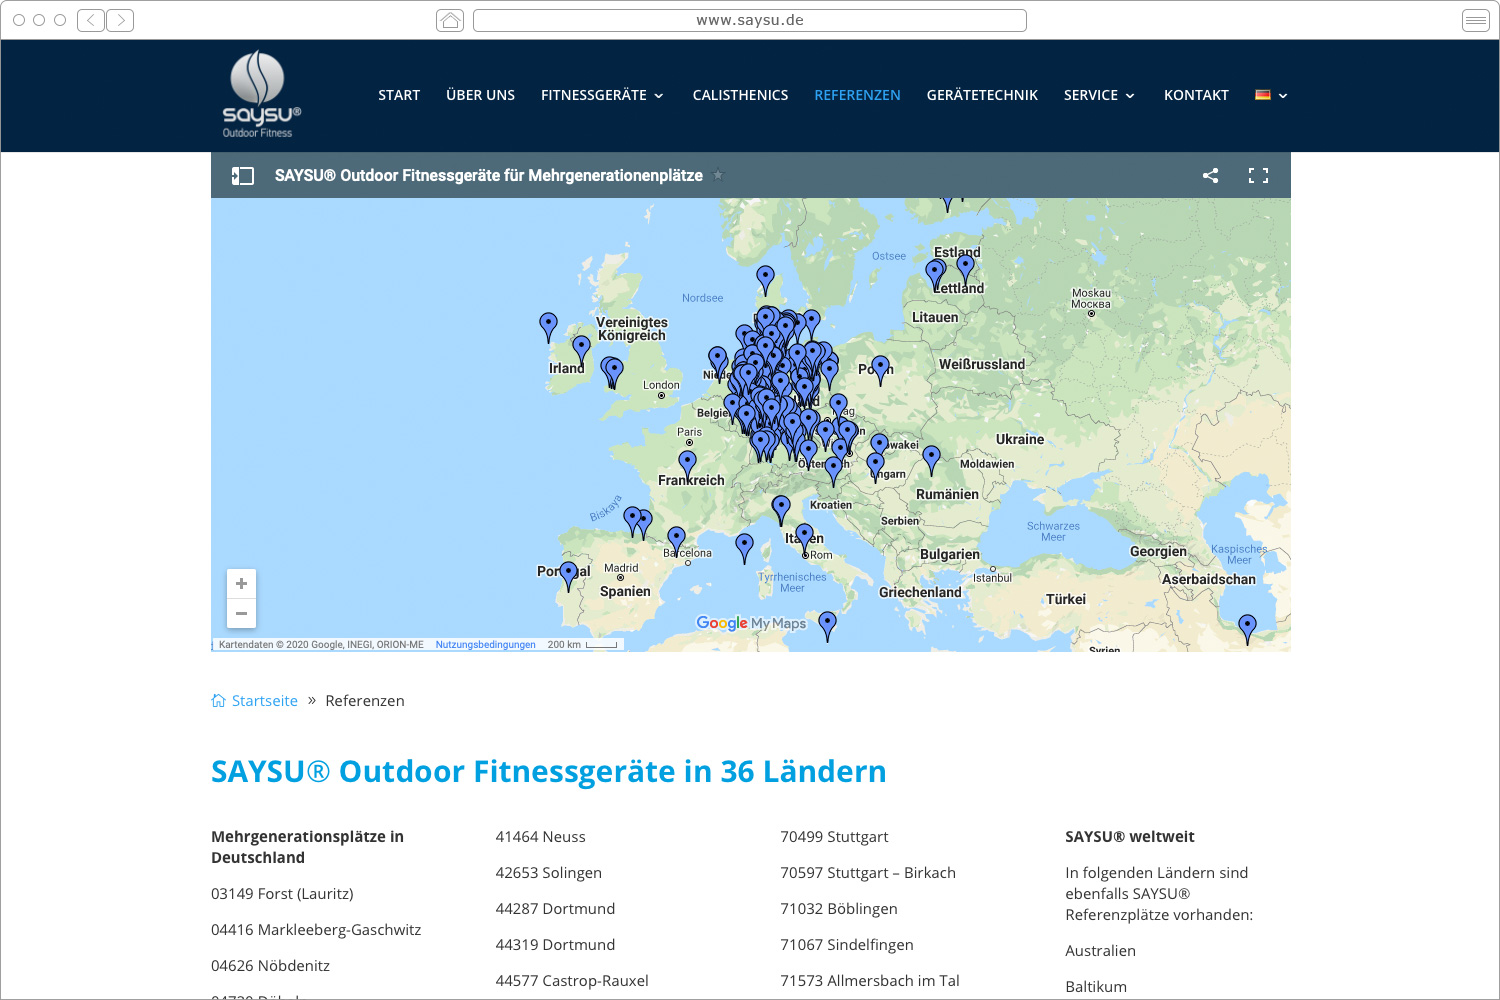
Task: Select the Mediterranean pin west of Italy
Action: coord(744,547)
